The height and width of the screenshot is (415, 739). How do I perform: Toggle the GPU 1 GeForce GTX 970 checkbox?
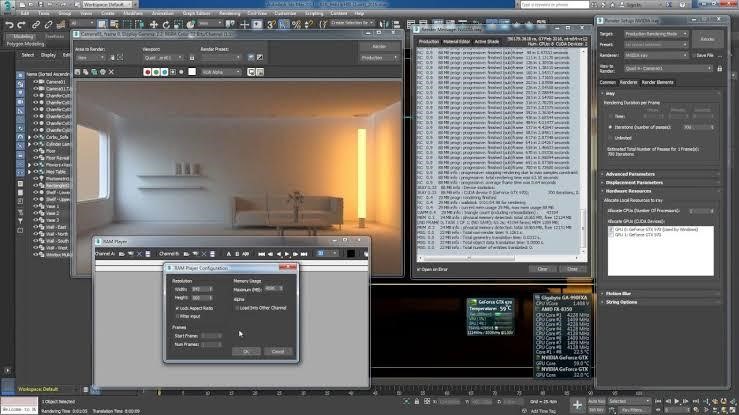tap(611, 235)
